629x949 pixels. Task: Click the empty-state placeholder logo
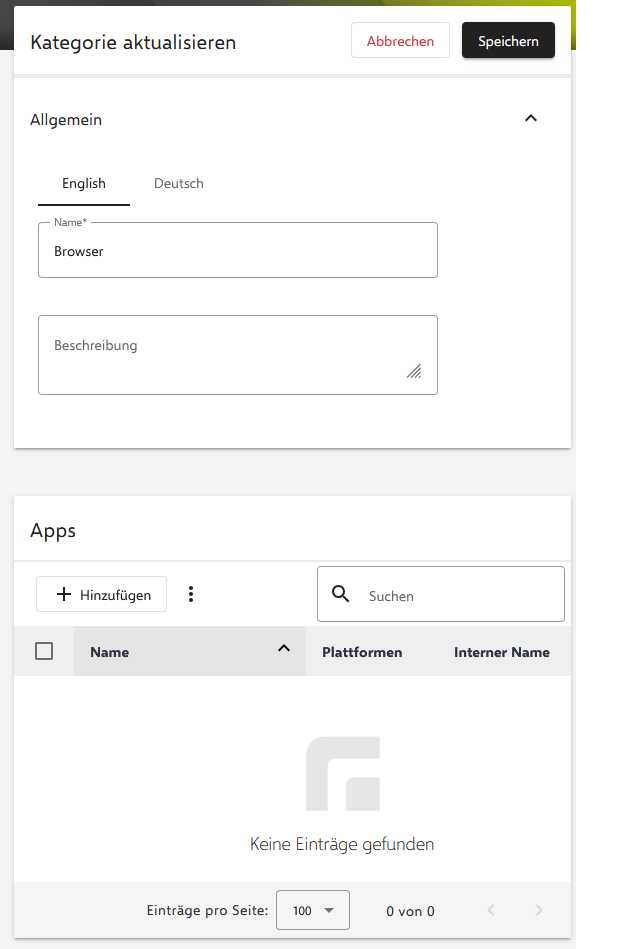pos(342,773)
